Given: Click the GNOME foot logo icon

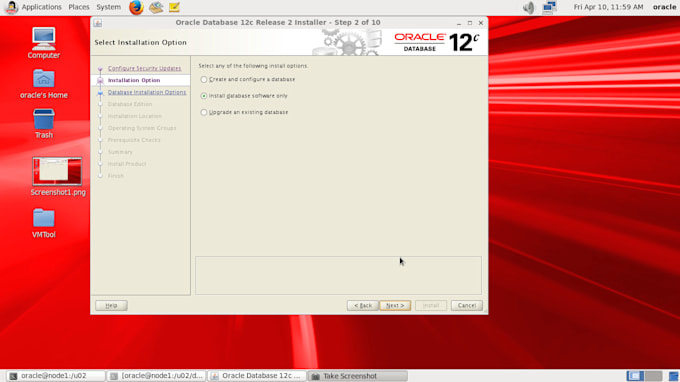Looking at the screenshot, I should point(11,7).
